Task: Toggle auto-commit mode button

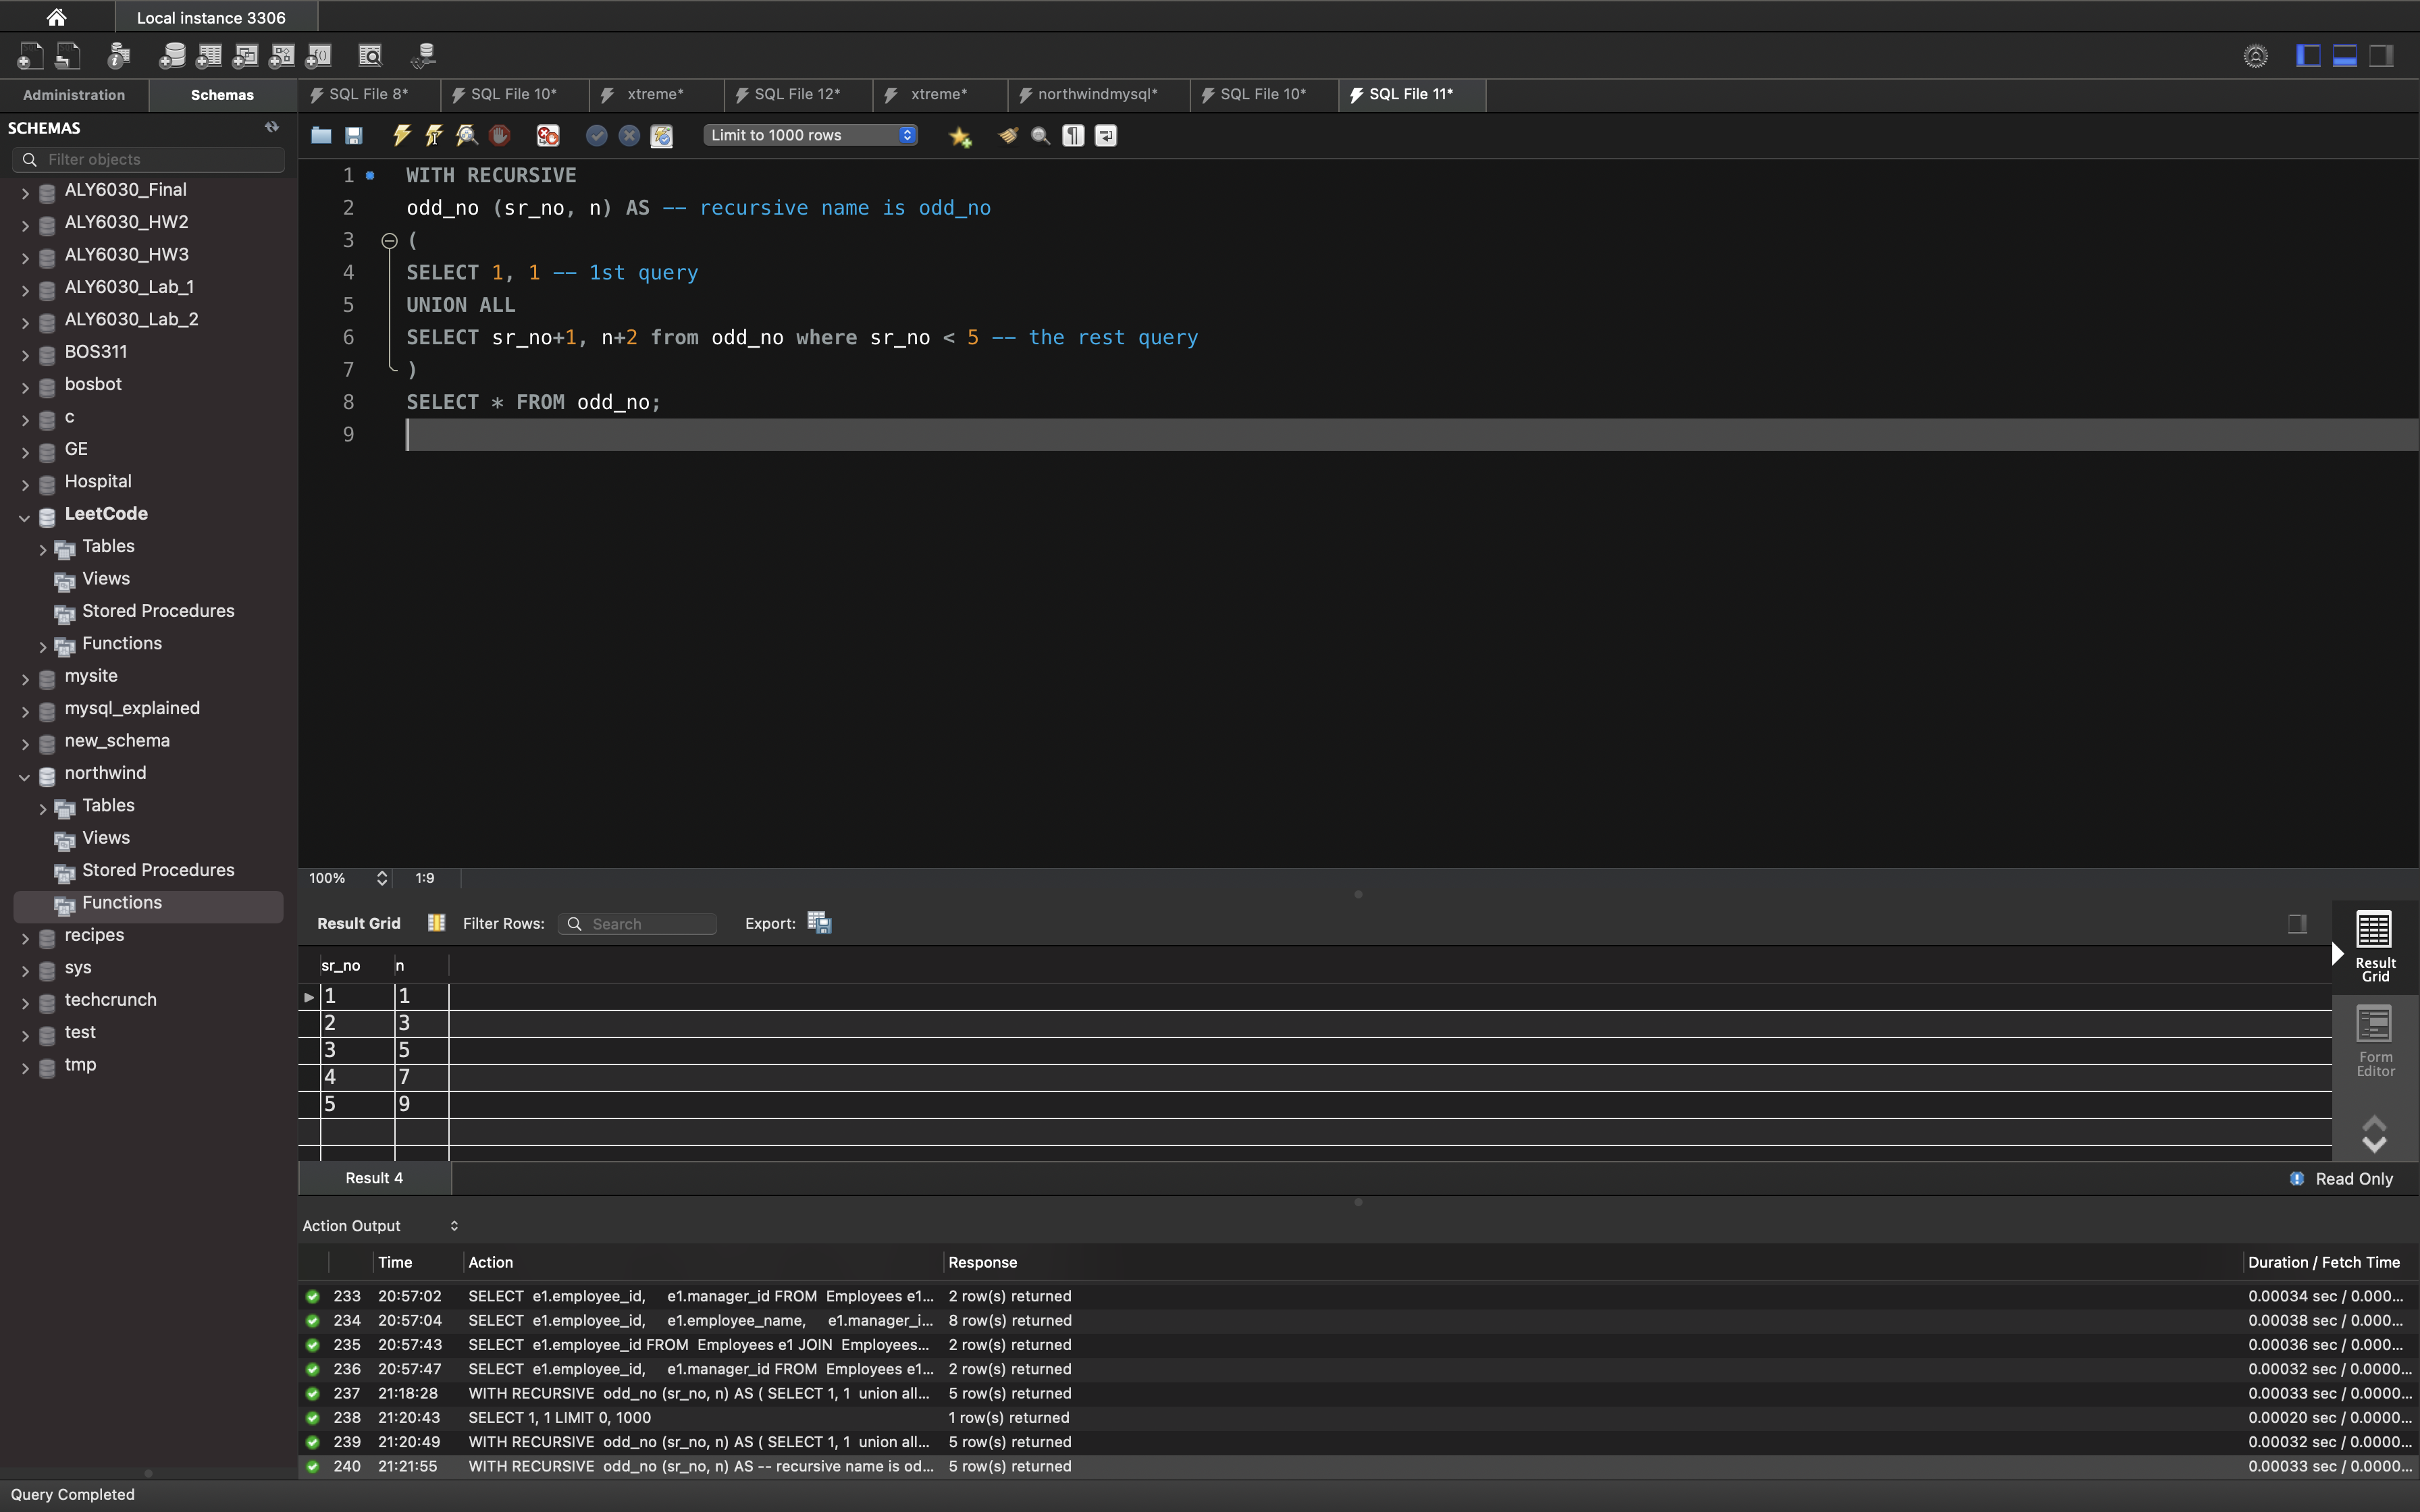Action: point(661,135)
